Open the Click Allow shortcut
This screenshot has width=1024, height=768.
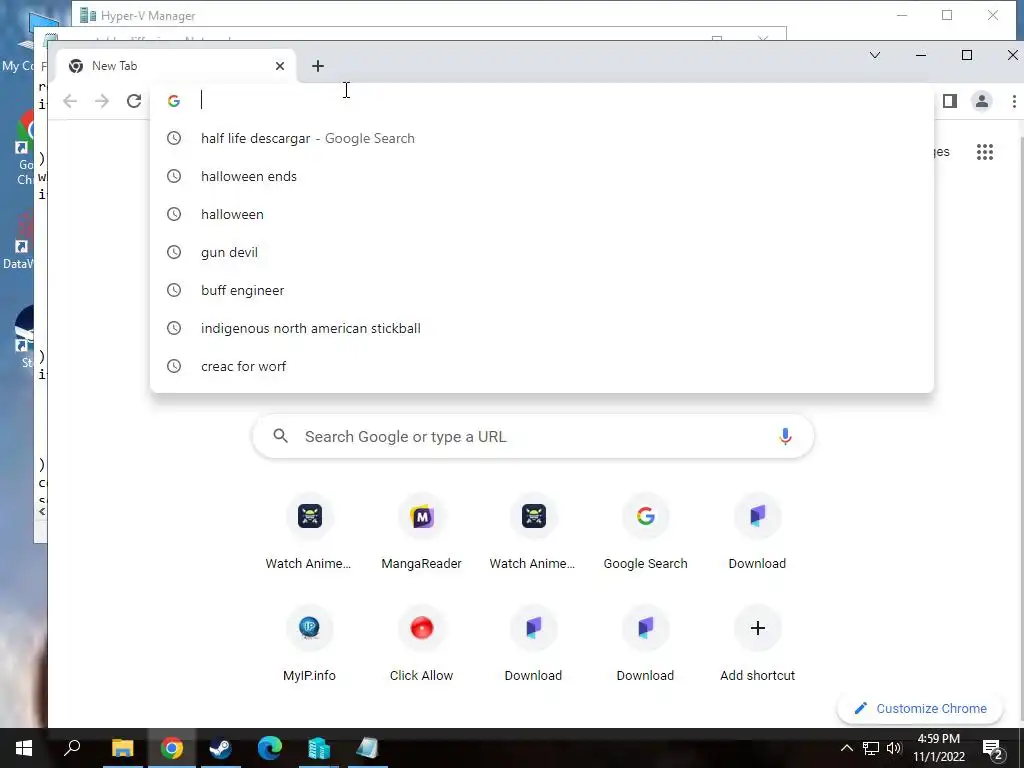(421, 643)
